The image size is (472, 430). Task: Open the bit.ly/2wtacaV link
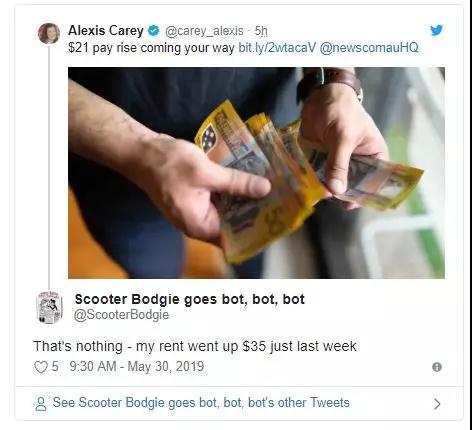277,48
